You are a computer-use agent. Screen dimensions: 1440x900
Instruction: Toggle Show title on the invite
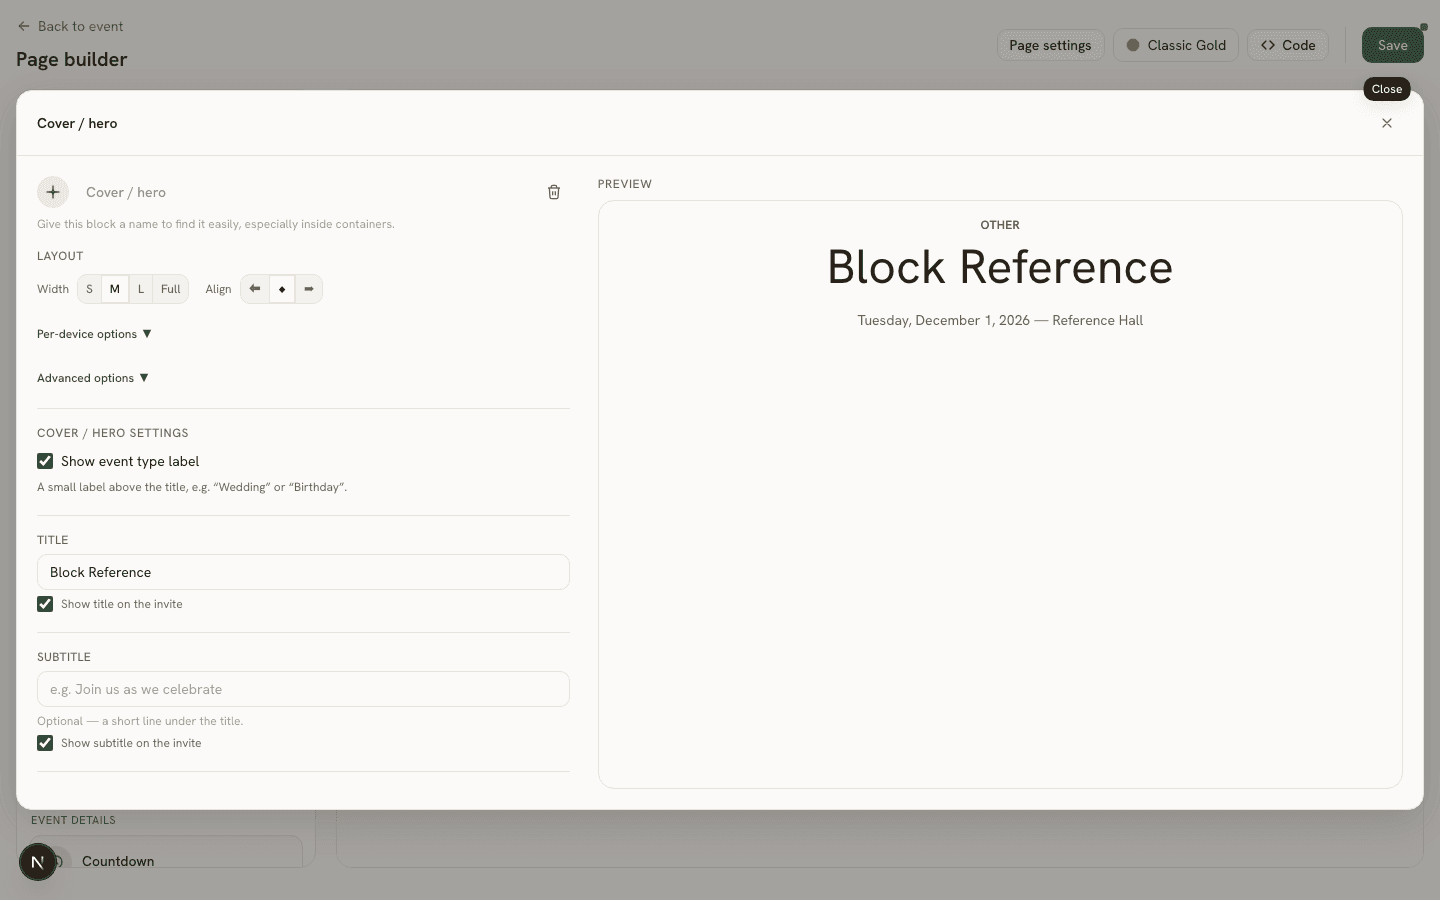tap(45, 604)
